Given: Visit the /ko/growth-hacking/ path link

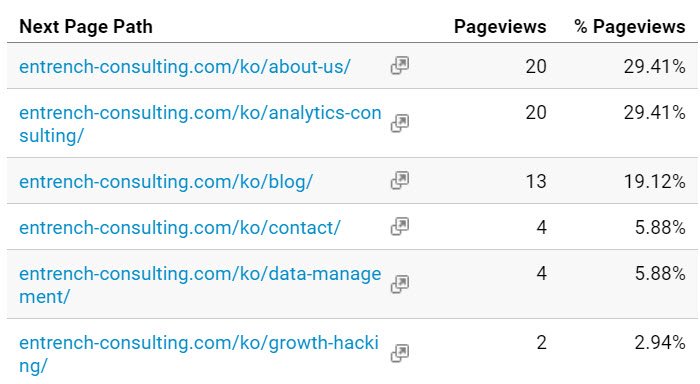Looking at the screenshot, I should pyautogui.click(x=199, y=354).
